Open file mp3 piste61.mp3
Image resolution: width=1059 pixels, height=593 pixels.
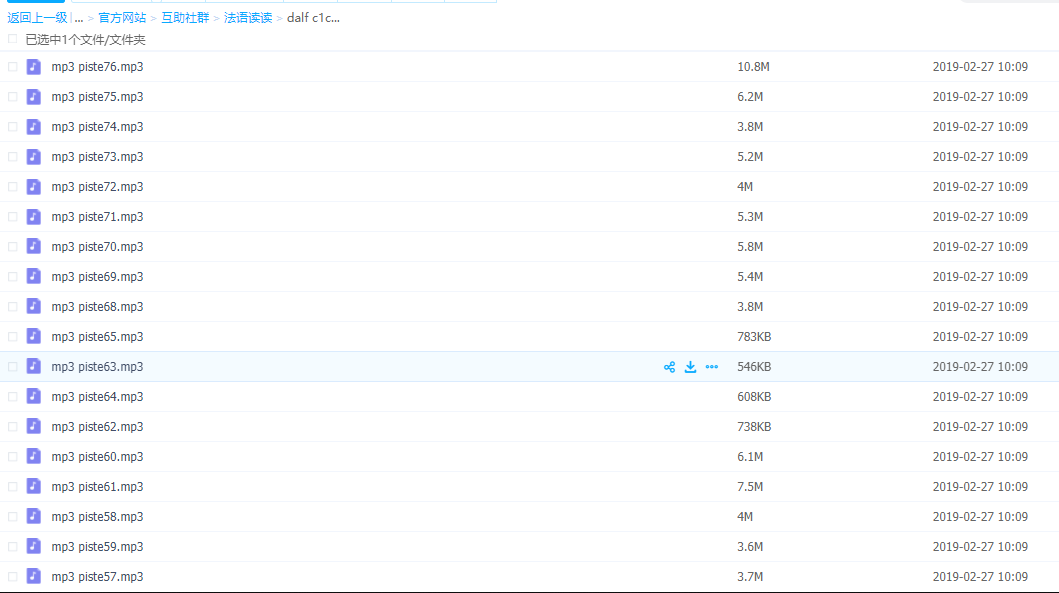click(x=97, y=486)
